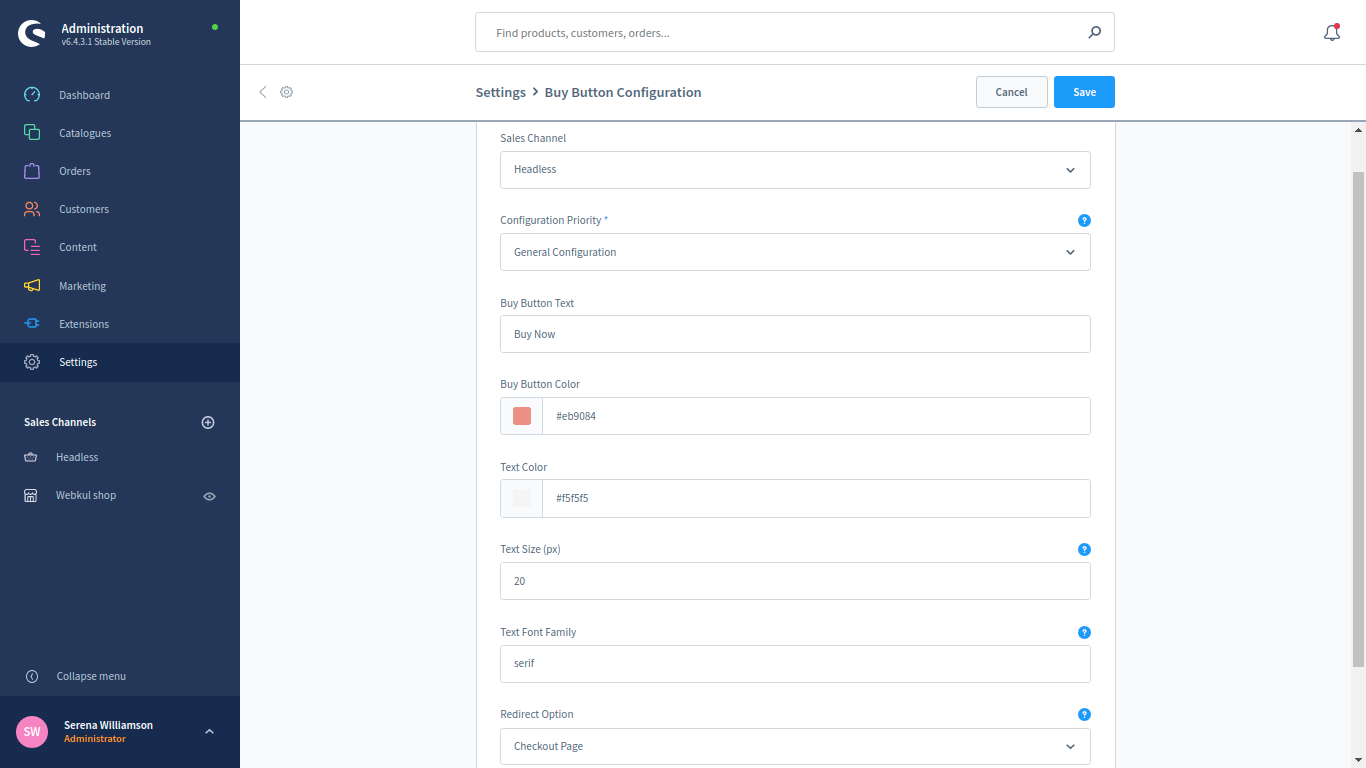Click the #eb9084 color hex field

[816, 416]
